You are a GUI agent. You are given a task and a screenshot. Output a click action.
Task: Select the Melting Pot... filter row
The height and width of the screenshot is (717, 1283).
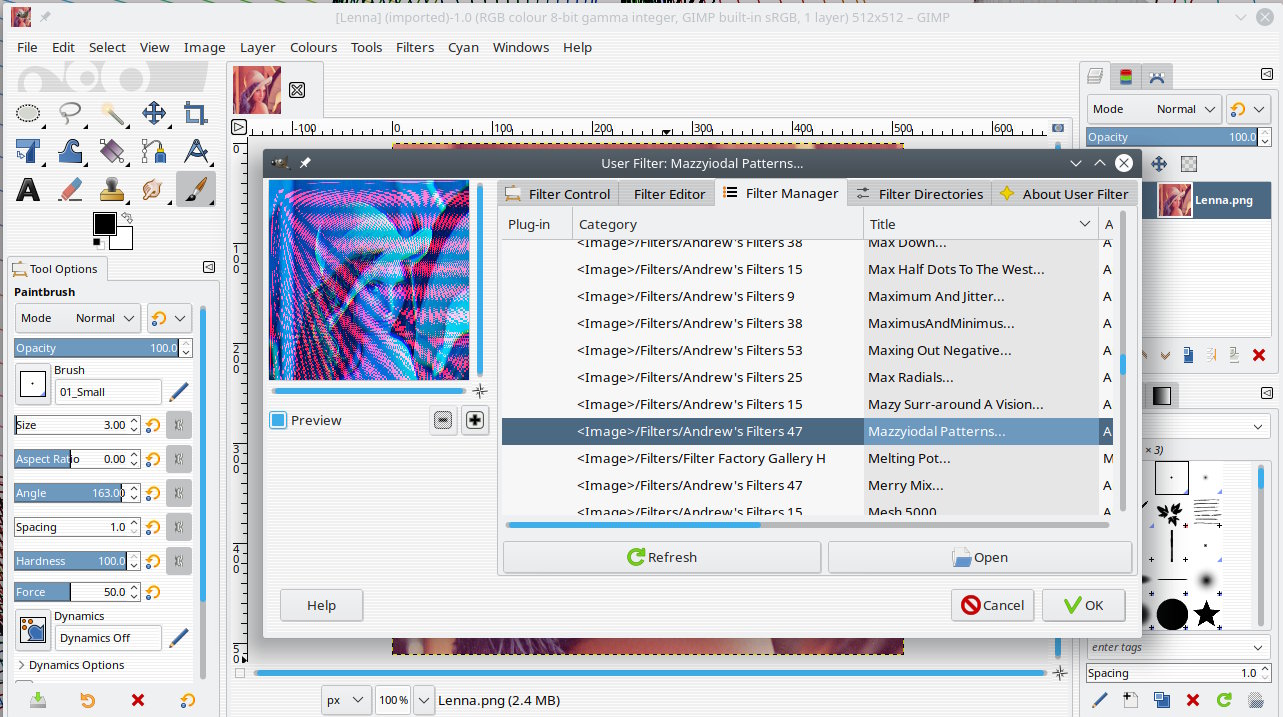pyautogui.click(x=807, y=458)
